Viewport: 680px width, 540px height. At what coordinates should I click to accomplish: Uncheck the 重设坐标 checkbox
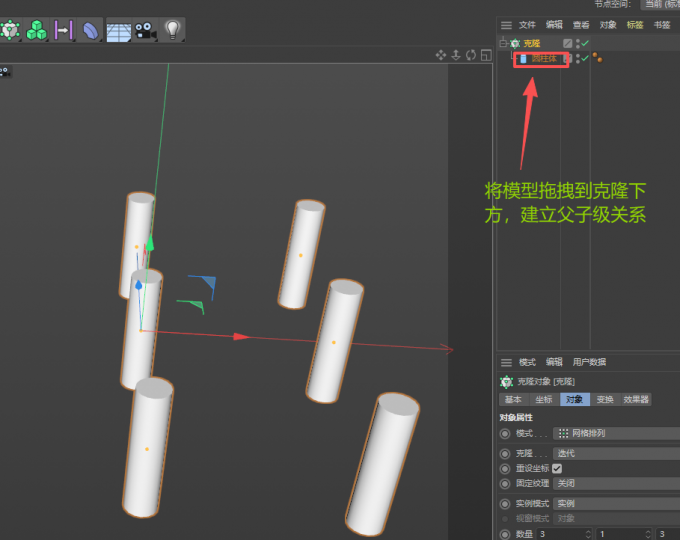[x=557, y=468]
